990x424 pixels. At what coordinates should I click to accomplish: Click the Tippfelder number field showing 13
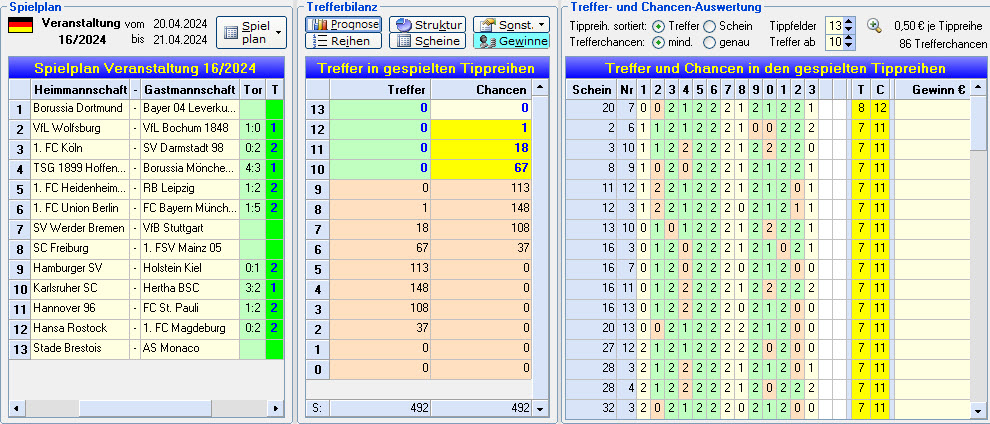(835, 26)
